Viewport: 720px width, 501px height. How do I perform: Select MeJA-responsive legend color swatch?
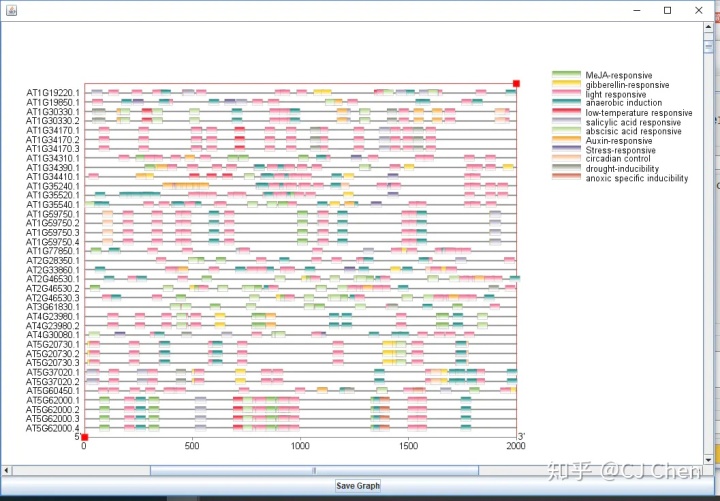pyautogui.click(x=566, y=75)
